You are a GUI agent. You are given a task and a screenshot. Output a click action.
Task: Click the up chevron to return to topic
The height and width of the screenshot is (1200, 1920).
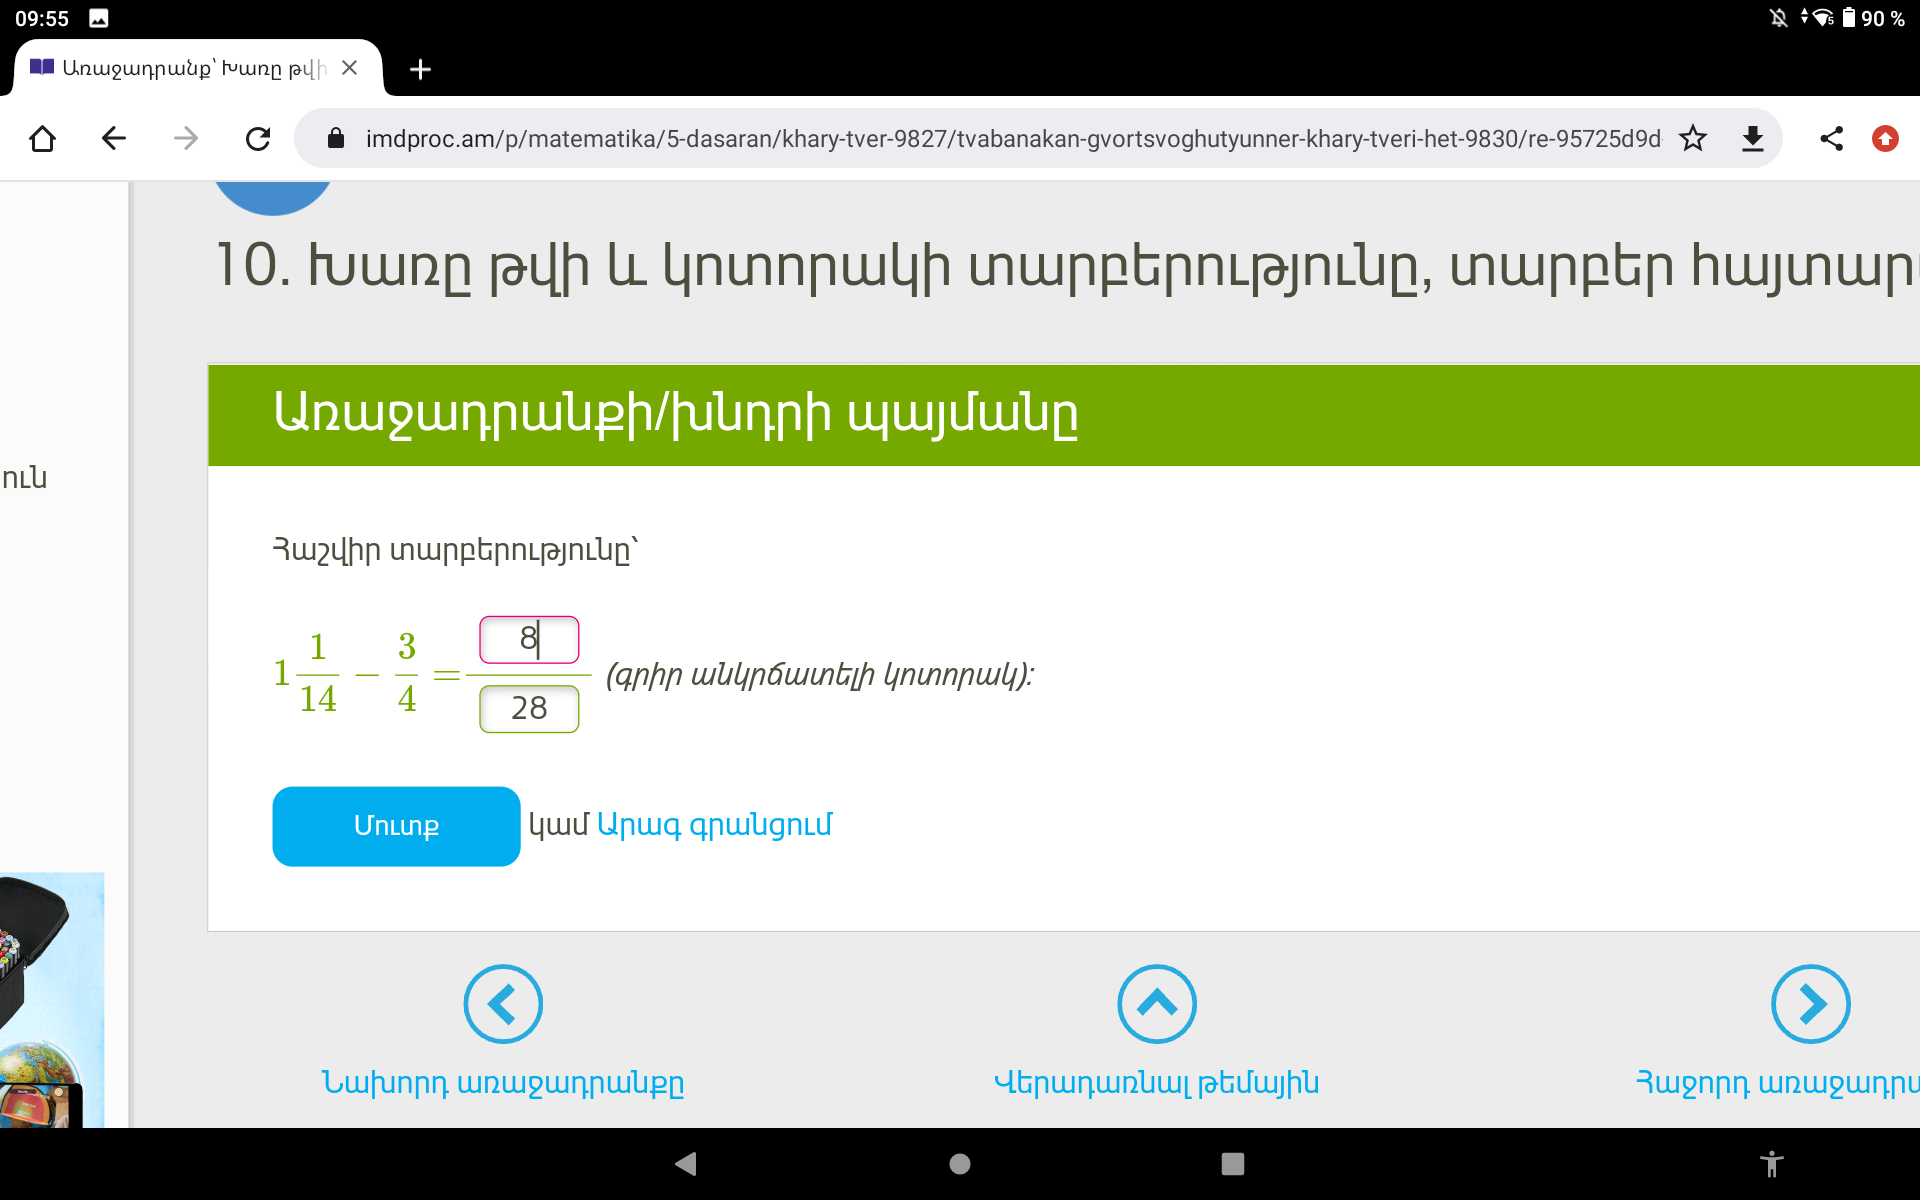[x=1156, y=1004]
